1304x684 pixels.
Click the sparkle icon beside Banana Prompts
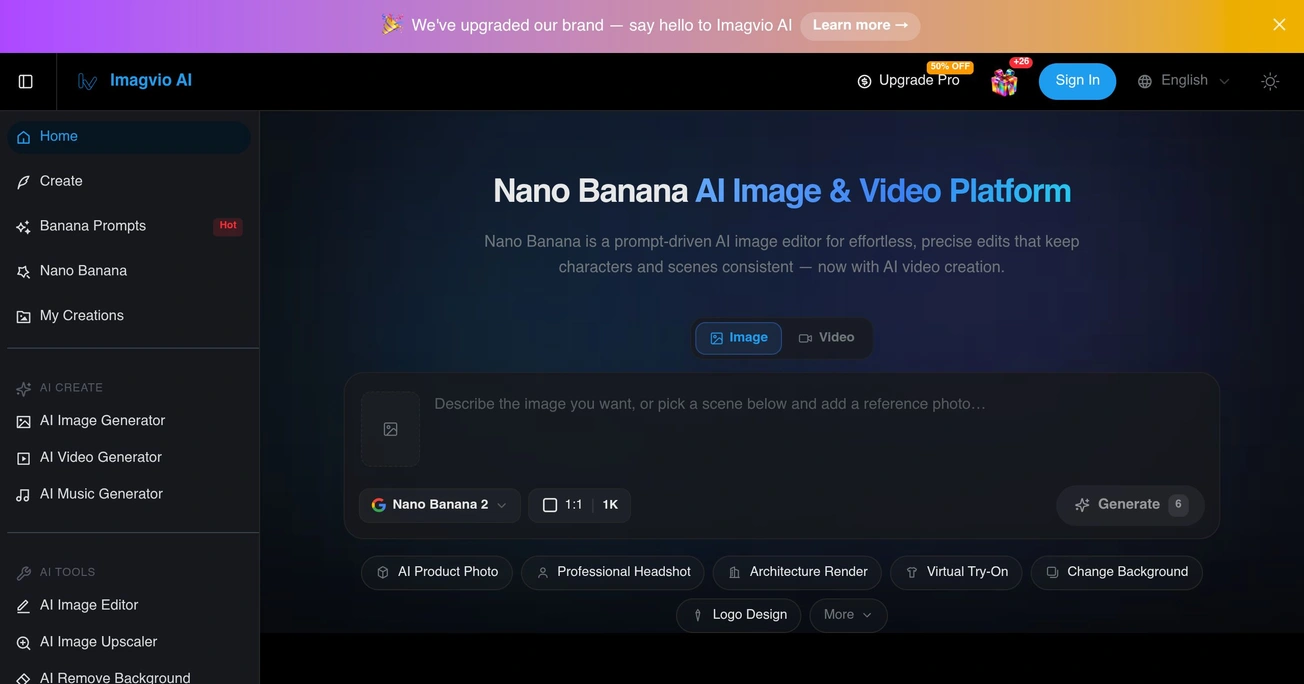click(x=23, y=227)
